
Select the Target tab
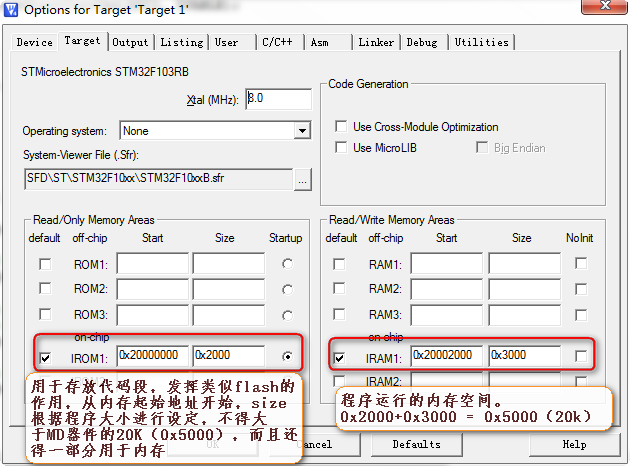83,41
